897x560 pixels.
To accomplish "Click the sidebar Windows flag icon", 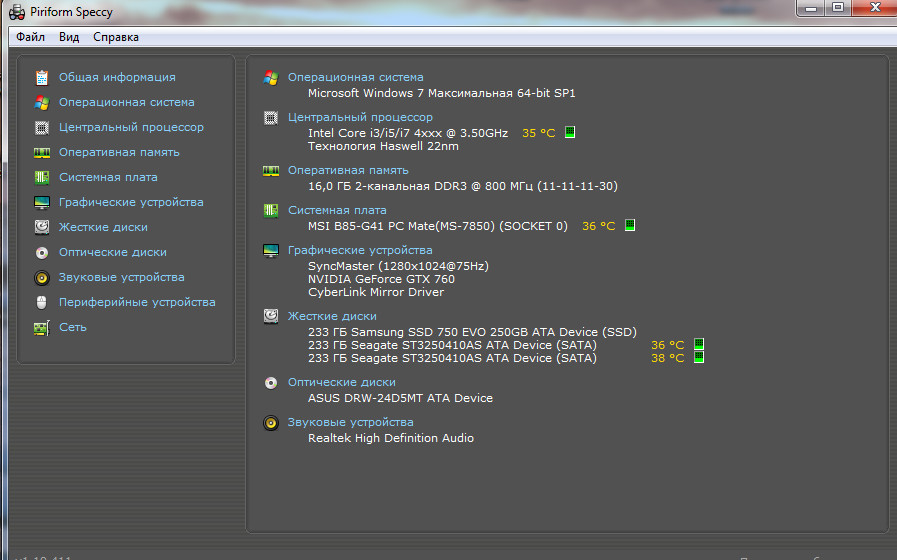I will pos(42,102).
